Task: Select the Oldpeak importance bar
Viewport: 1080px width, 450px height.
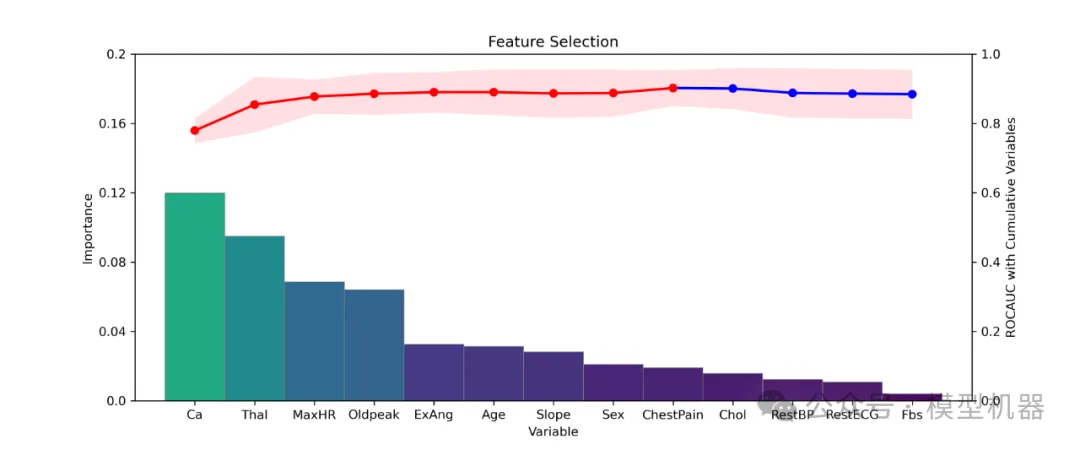Action: 374,345
